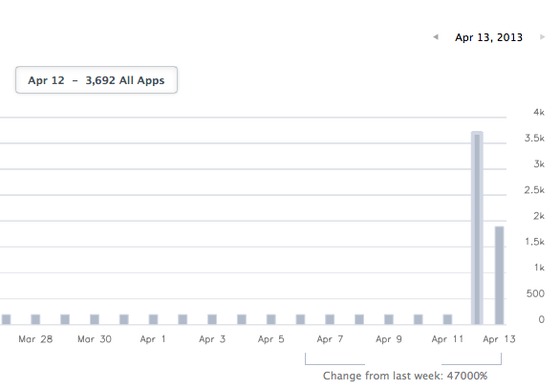Screen dimensions: 560x389
Task: Select the small bar above Mar 30
Action: pos(94,319)
